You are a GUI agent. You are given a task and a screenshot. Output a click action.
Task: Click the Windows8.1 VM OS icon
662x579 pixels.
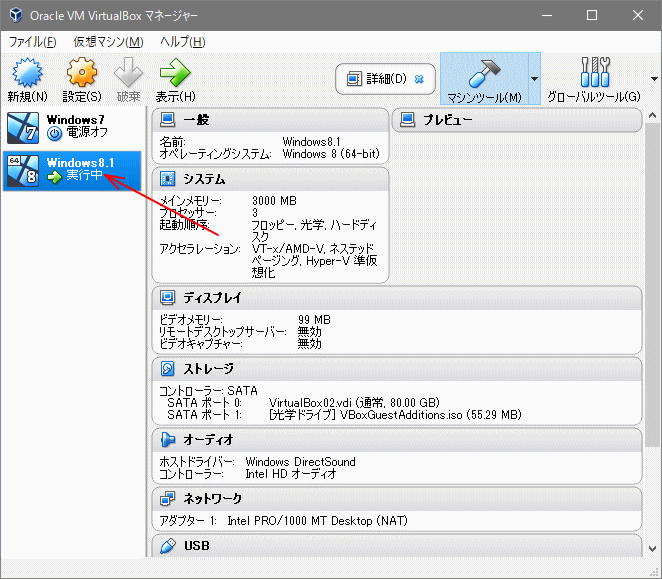coord(23,171)
